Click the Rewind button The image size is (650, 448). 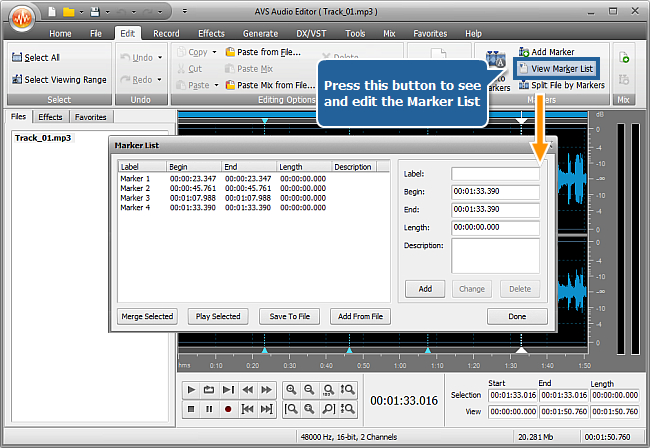(247, 390)
